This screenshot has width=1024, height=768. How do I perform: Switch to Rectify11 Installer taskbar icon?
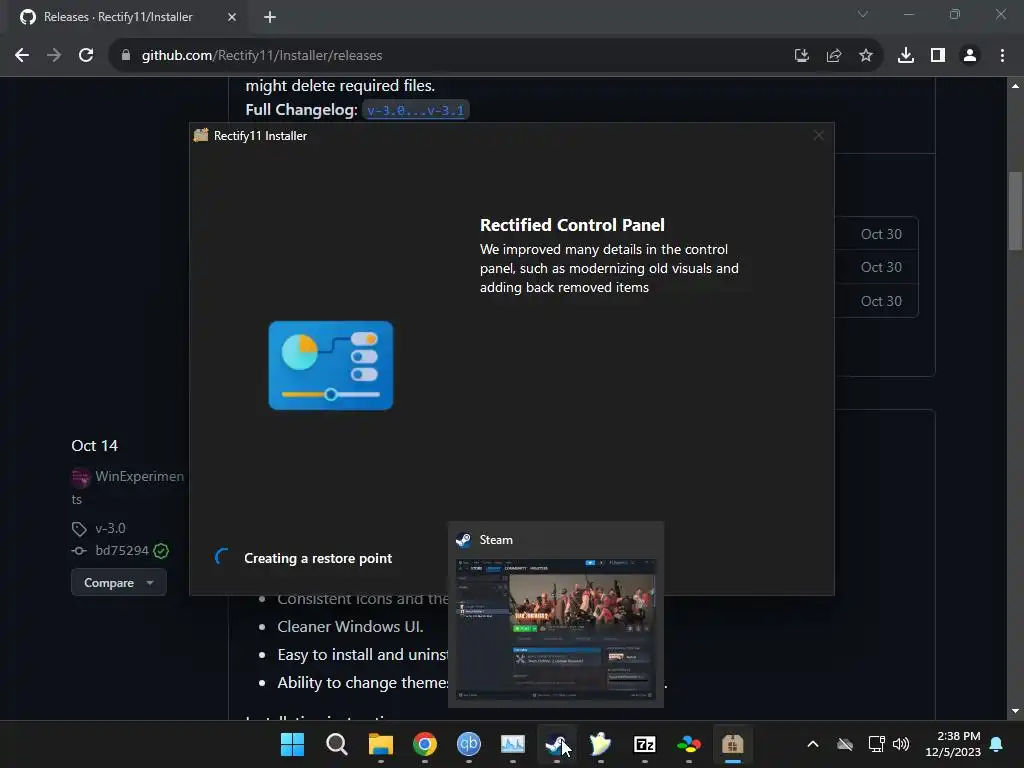732,744
